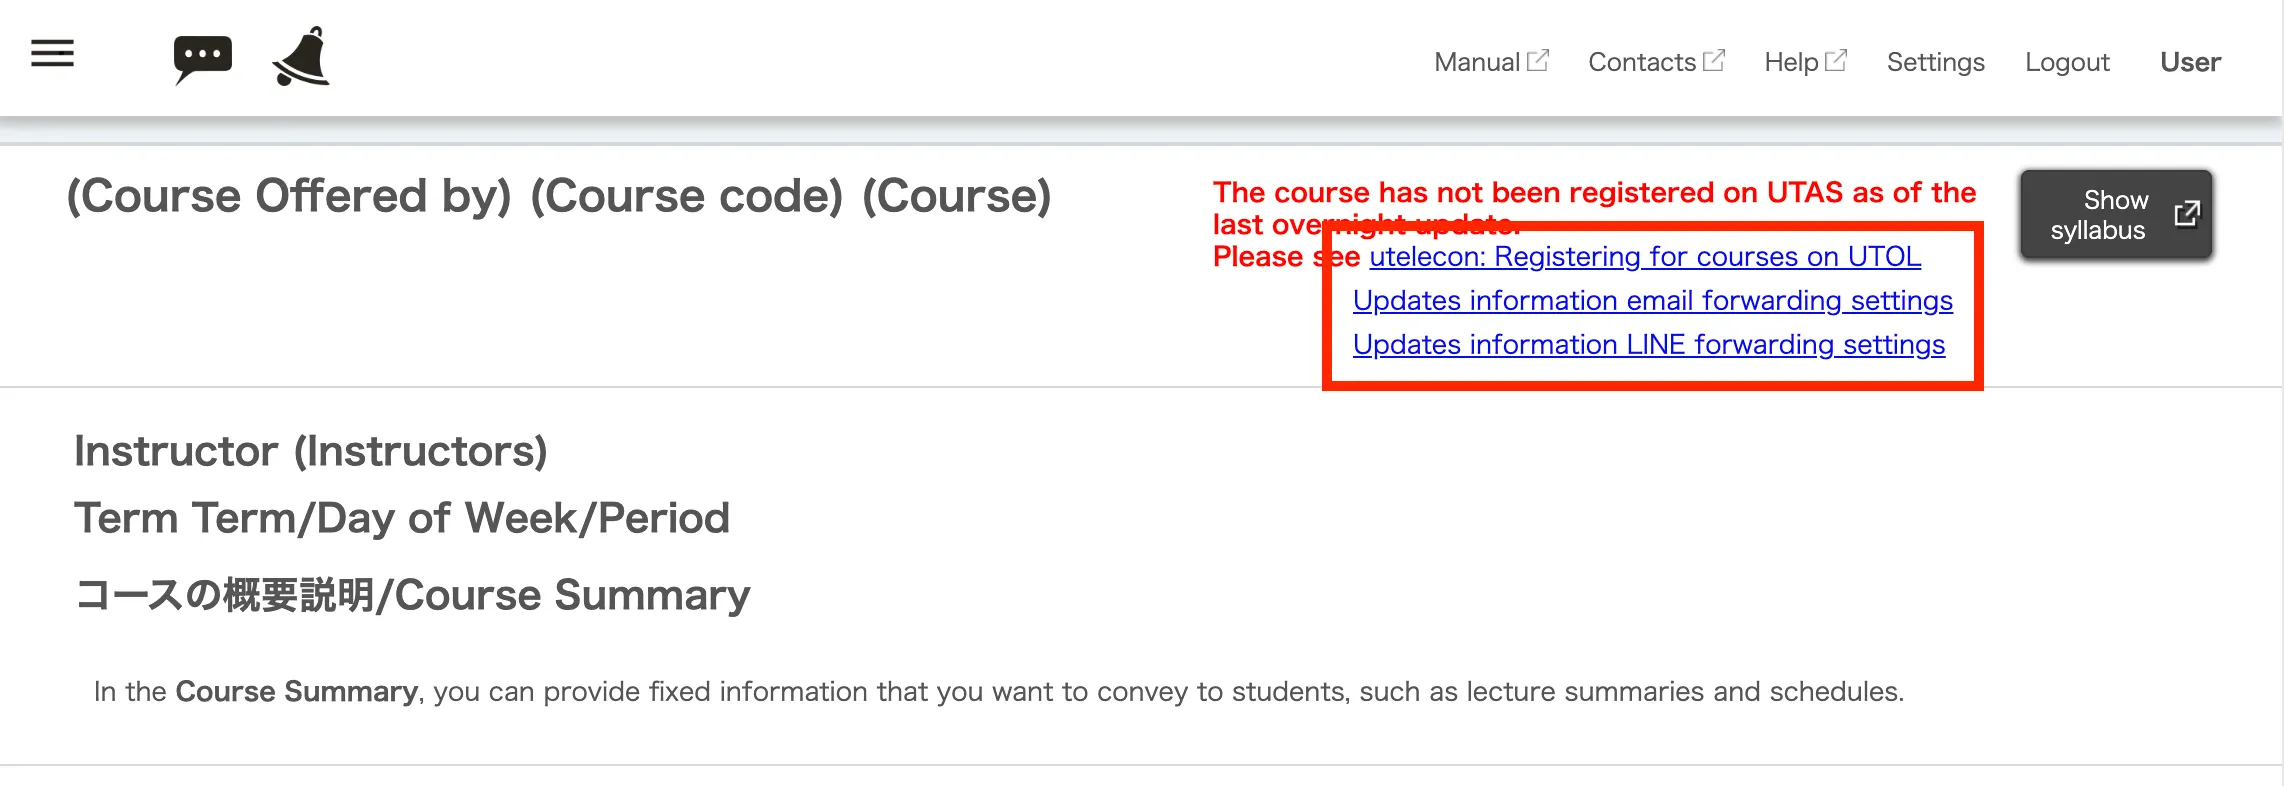Click the User account name
Screen dimensions: 2284x786
coord(2190,62)
